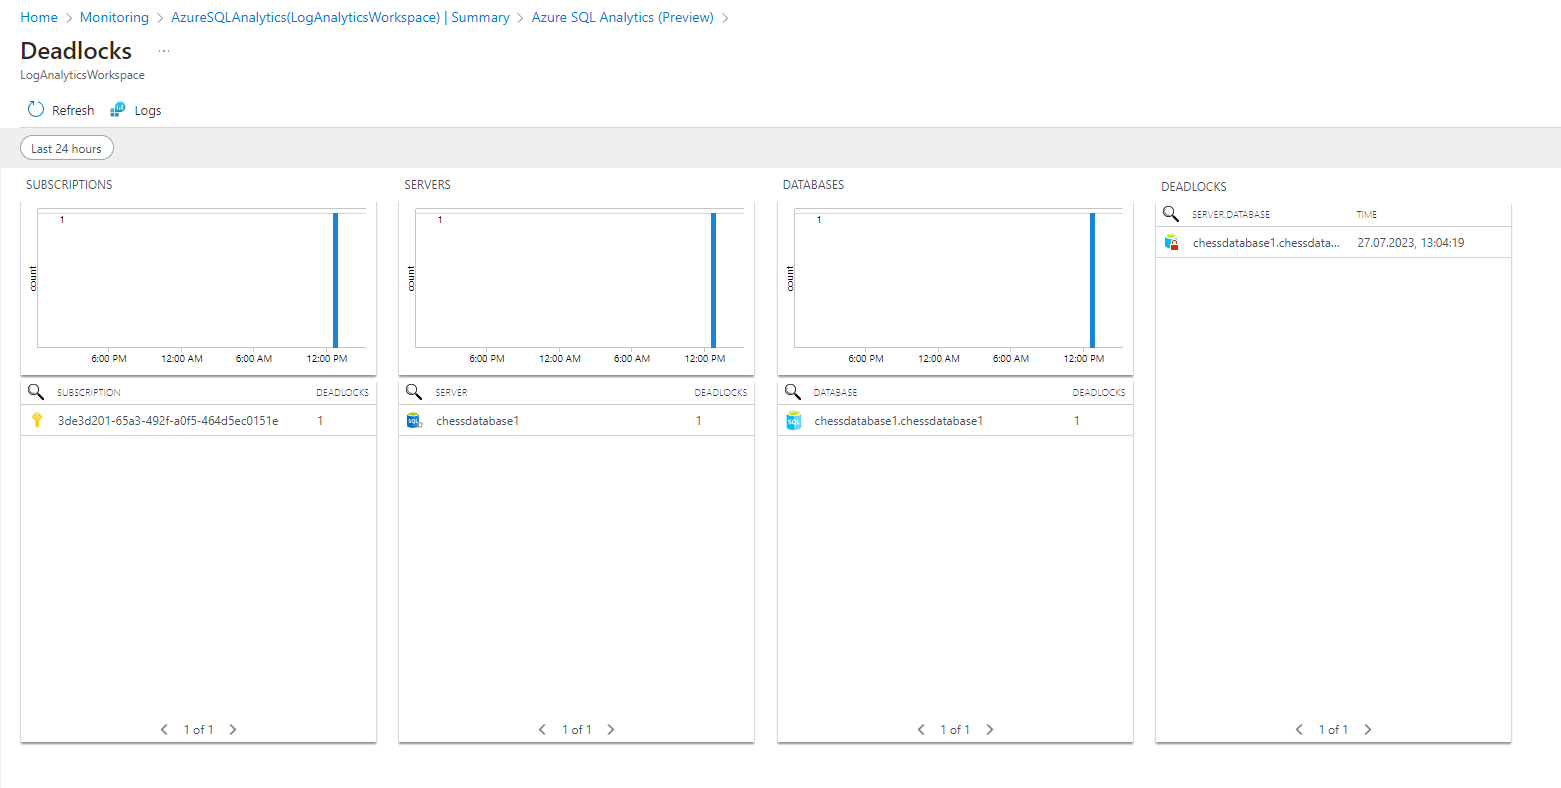Open the Logs icon in toolbar
This screenshot has height=788, width=1561.
click(118, 110)
